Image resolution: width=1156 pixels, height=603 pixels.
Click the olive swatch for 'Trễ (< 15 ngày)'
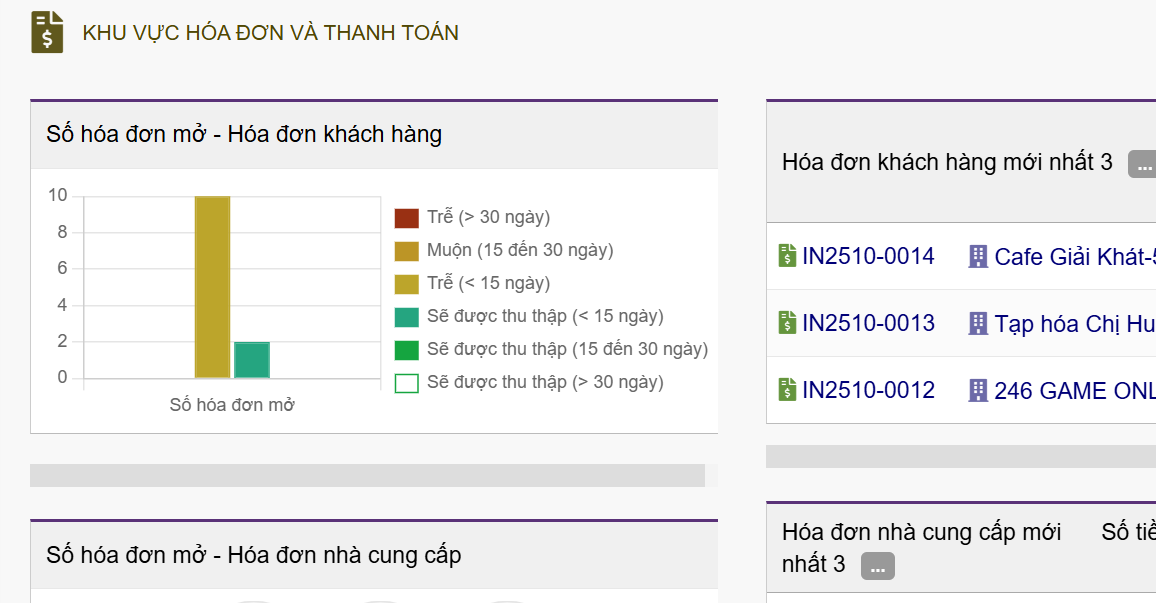click(406, 283)
